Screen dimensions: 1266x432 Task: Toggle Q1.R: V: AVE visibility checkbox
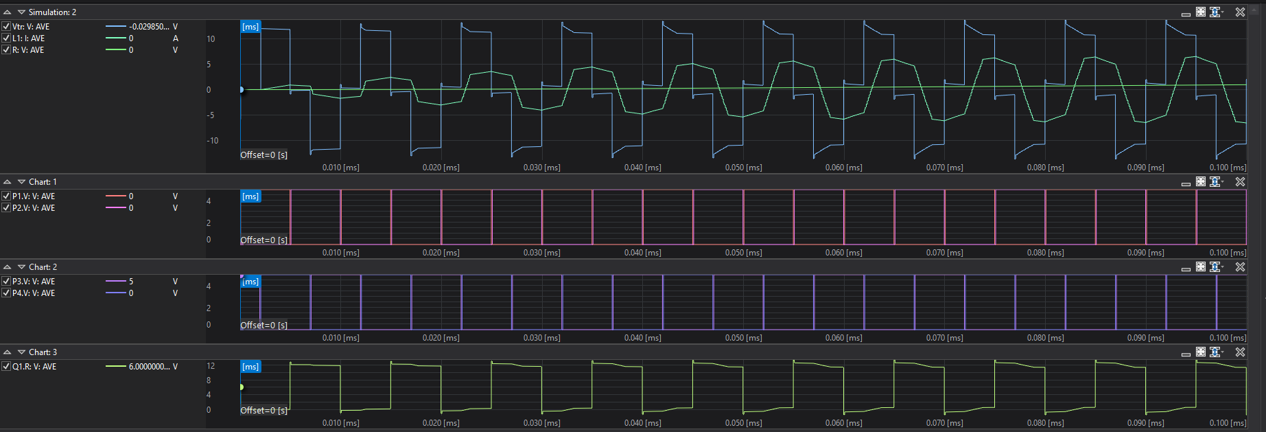point(7,367)
